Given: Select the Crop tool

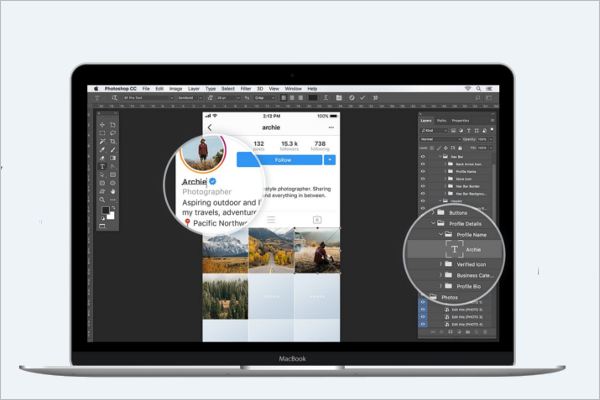Looking at the screenshot, I should (x=113, y=142).
